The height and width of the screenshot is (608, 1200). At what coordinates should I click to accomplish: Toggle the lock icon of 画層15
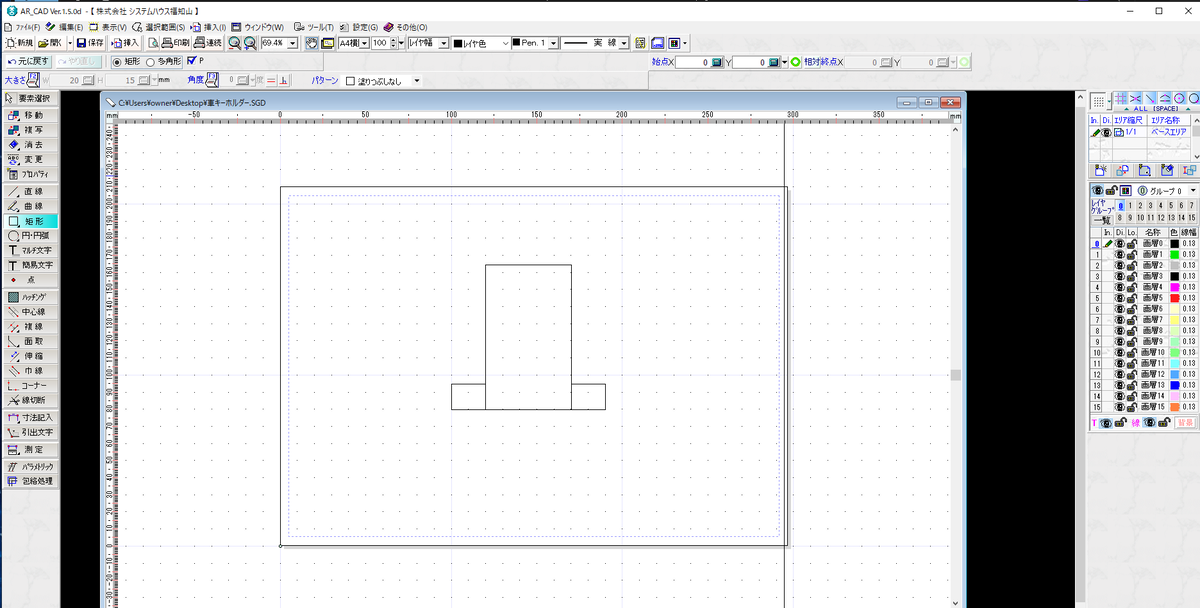pos(1131,407)
